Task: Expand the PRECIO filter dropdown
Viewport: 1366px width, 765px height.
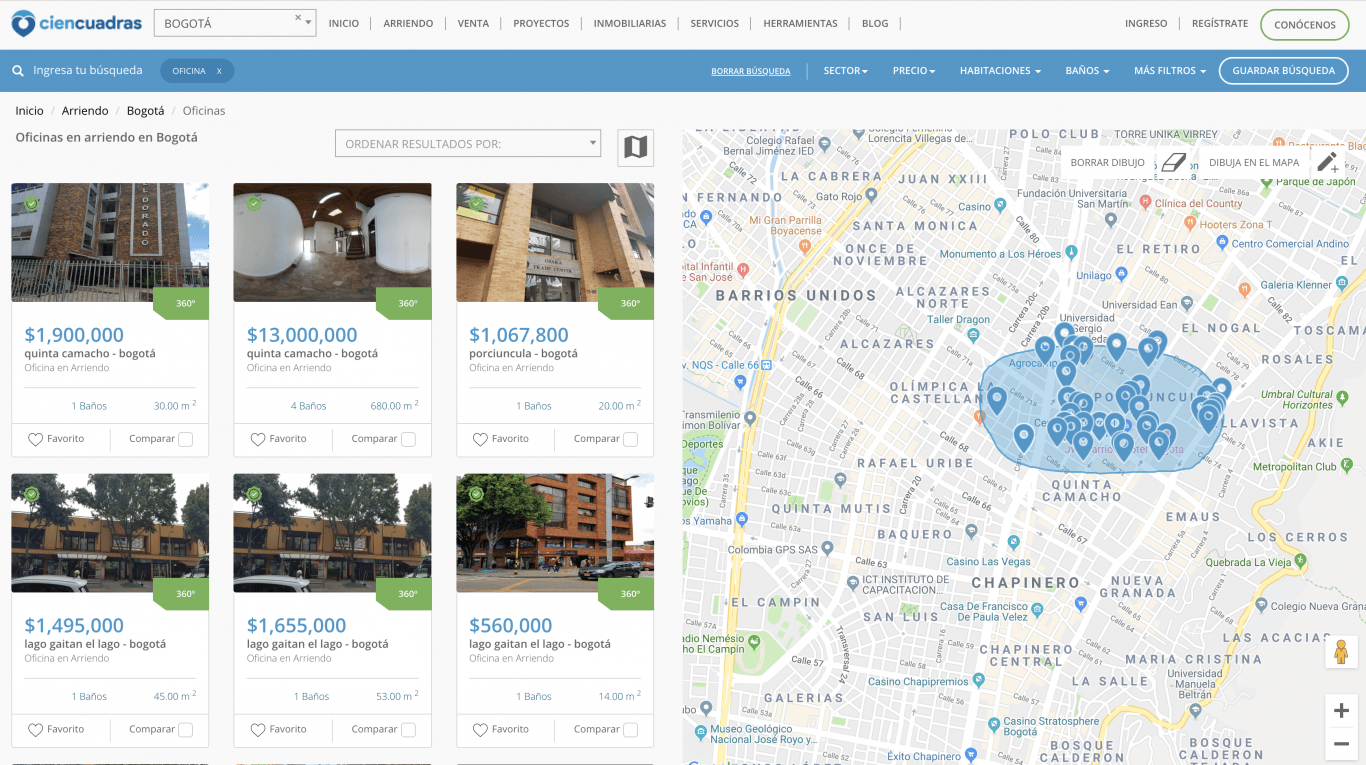Action: pyautogui.click(x=913, y=71)
